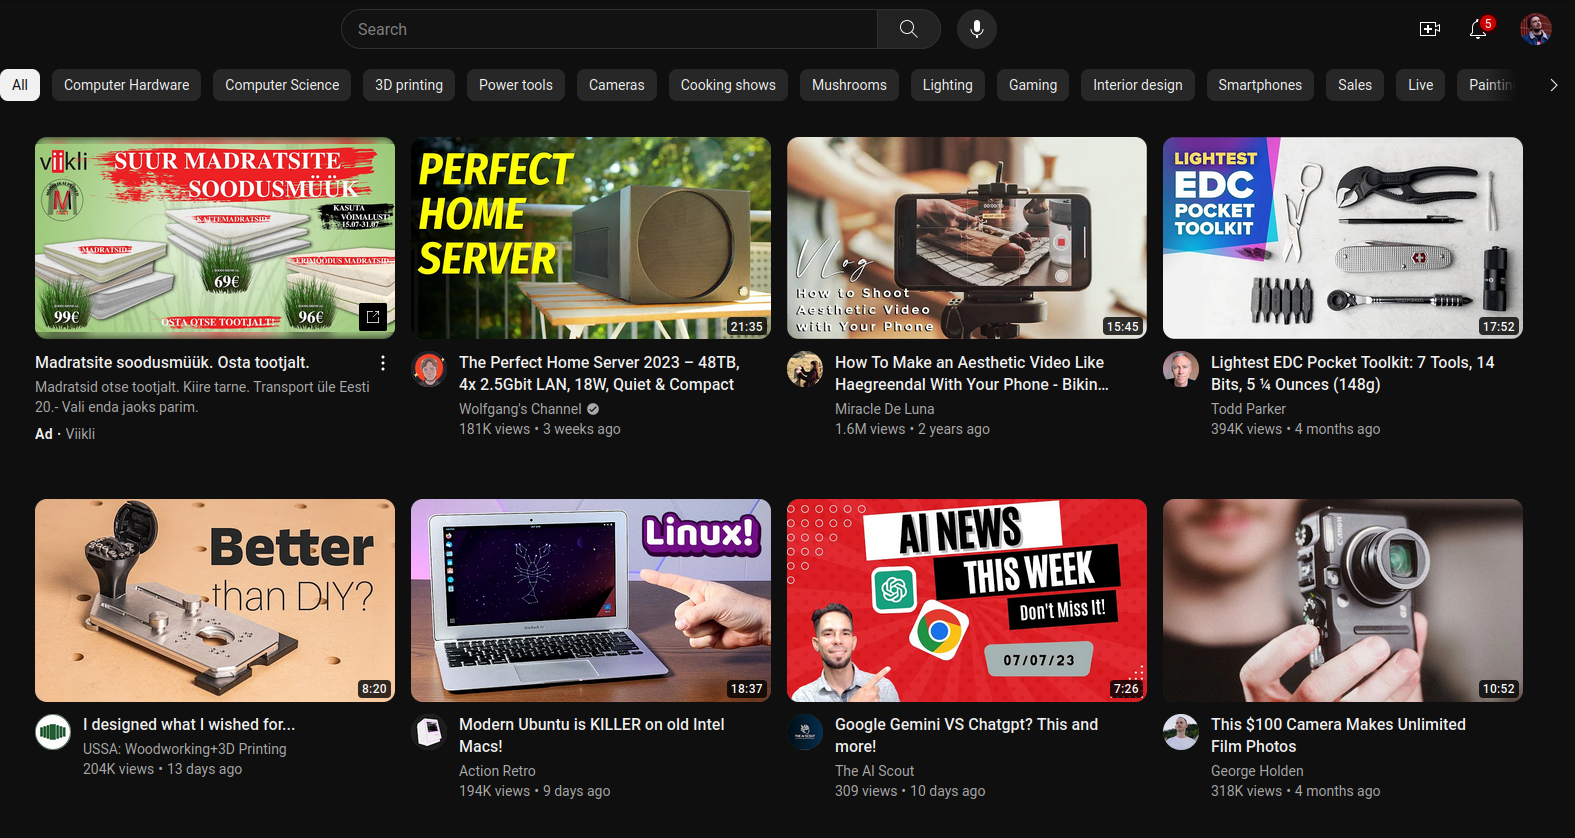Start voice search with microphone icon

977,29
